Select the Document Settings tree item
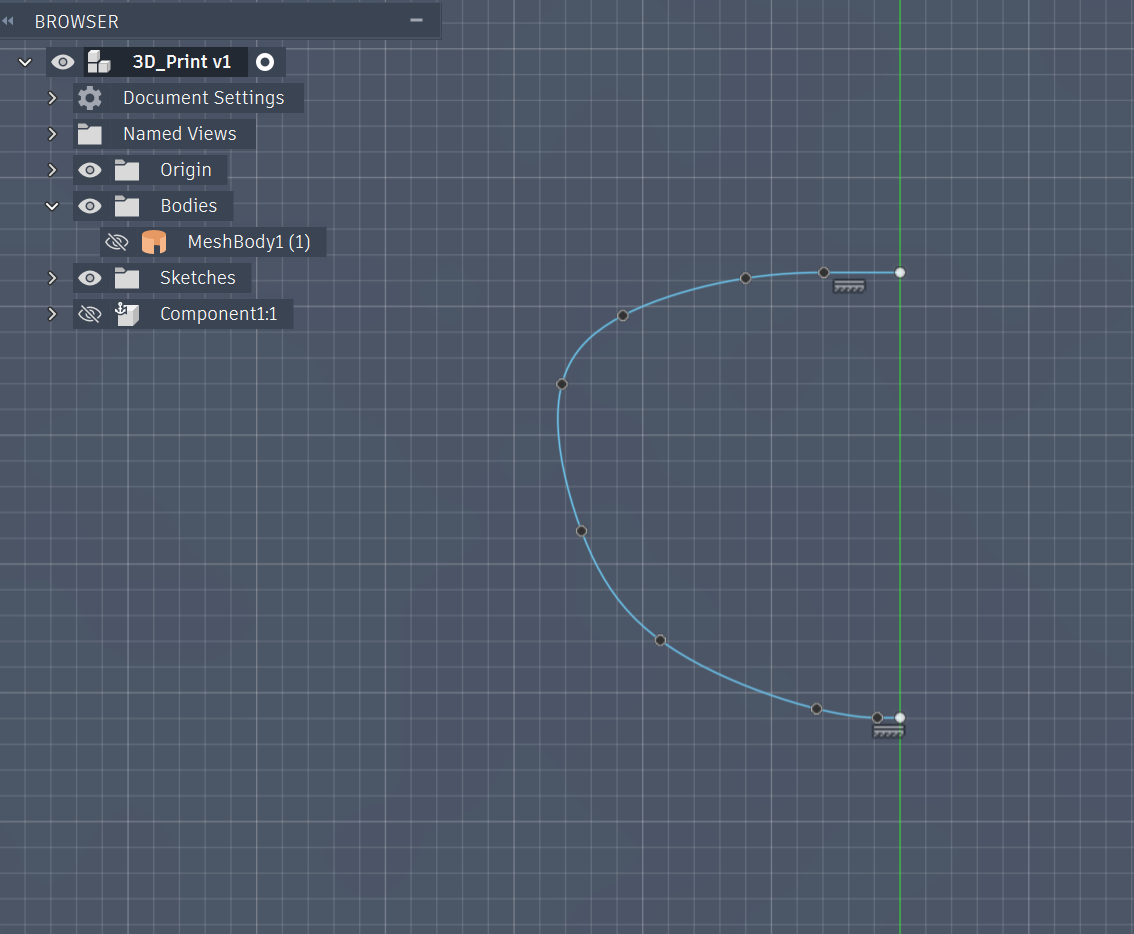Screen dimensions: 1134x934 203,98
